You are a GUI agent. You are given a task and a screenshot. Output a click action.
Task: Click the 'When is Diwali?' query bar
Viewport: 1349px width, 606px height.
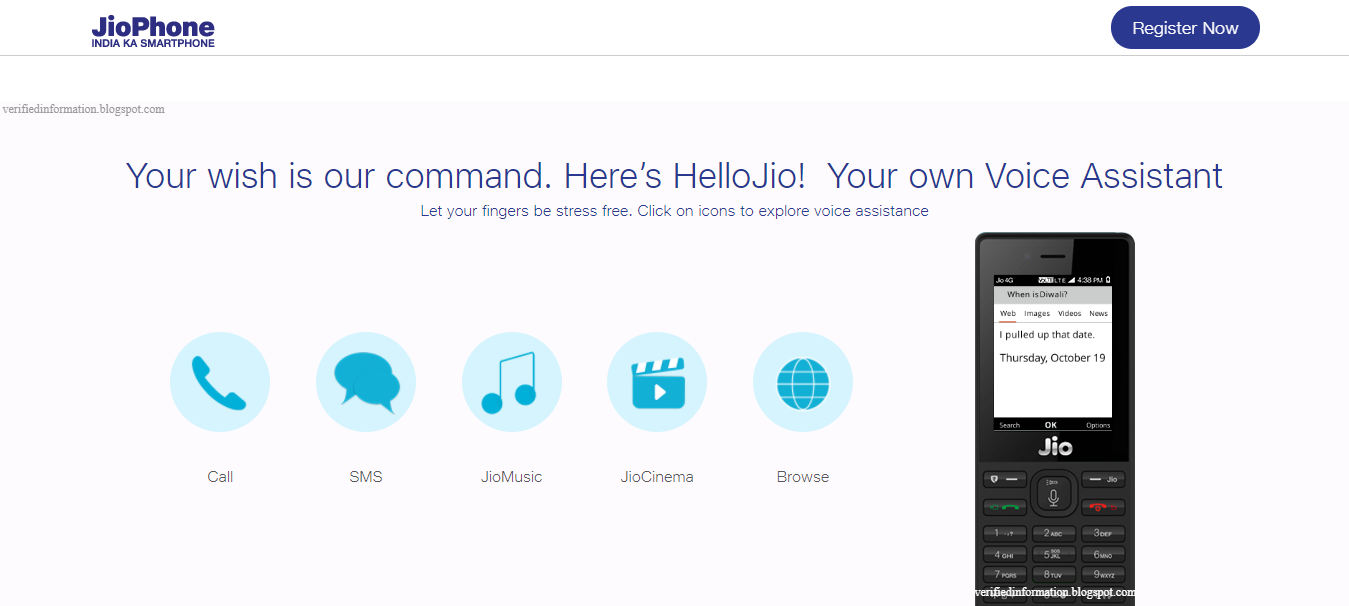(x=1053, y=295)
